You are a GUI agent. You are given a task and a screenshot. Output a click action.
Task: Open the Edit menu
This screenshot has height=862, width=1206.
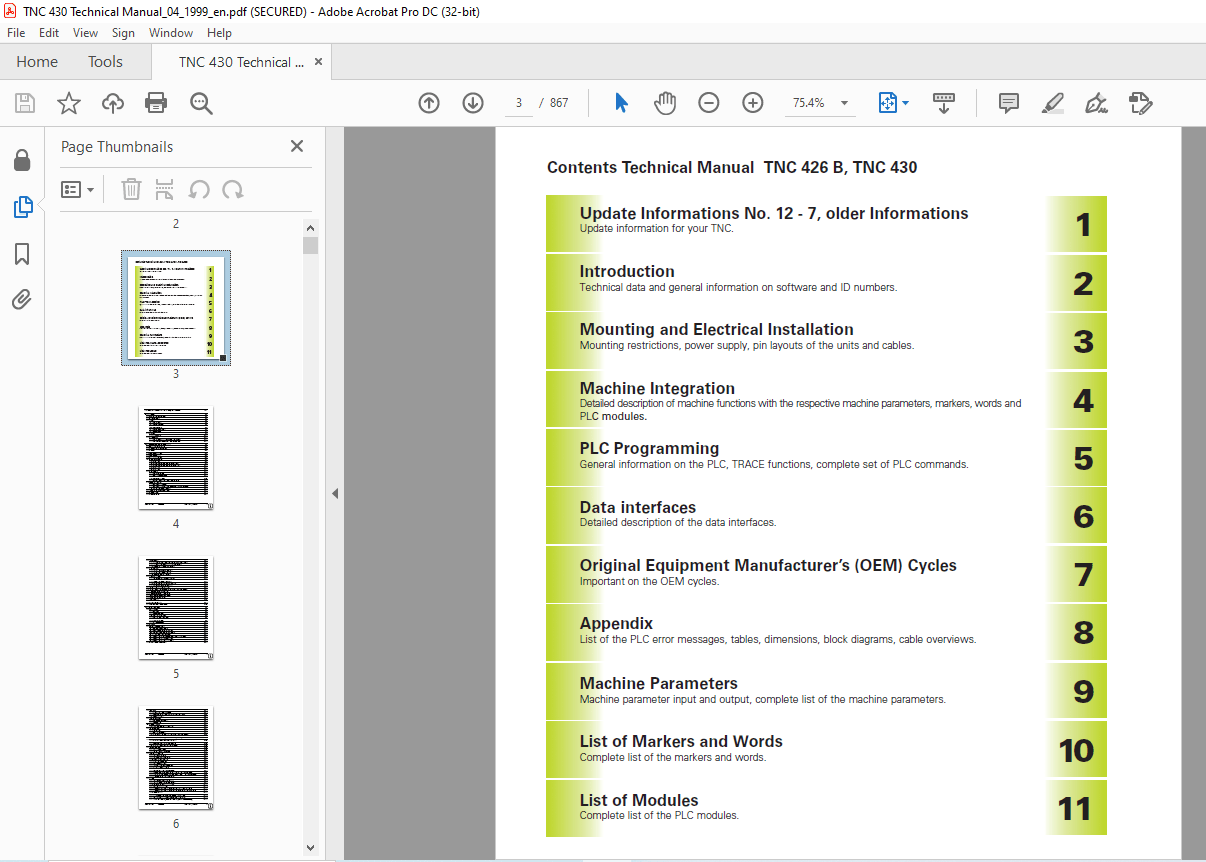(x=48, y=32)
